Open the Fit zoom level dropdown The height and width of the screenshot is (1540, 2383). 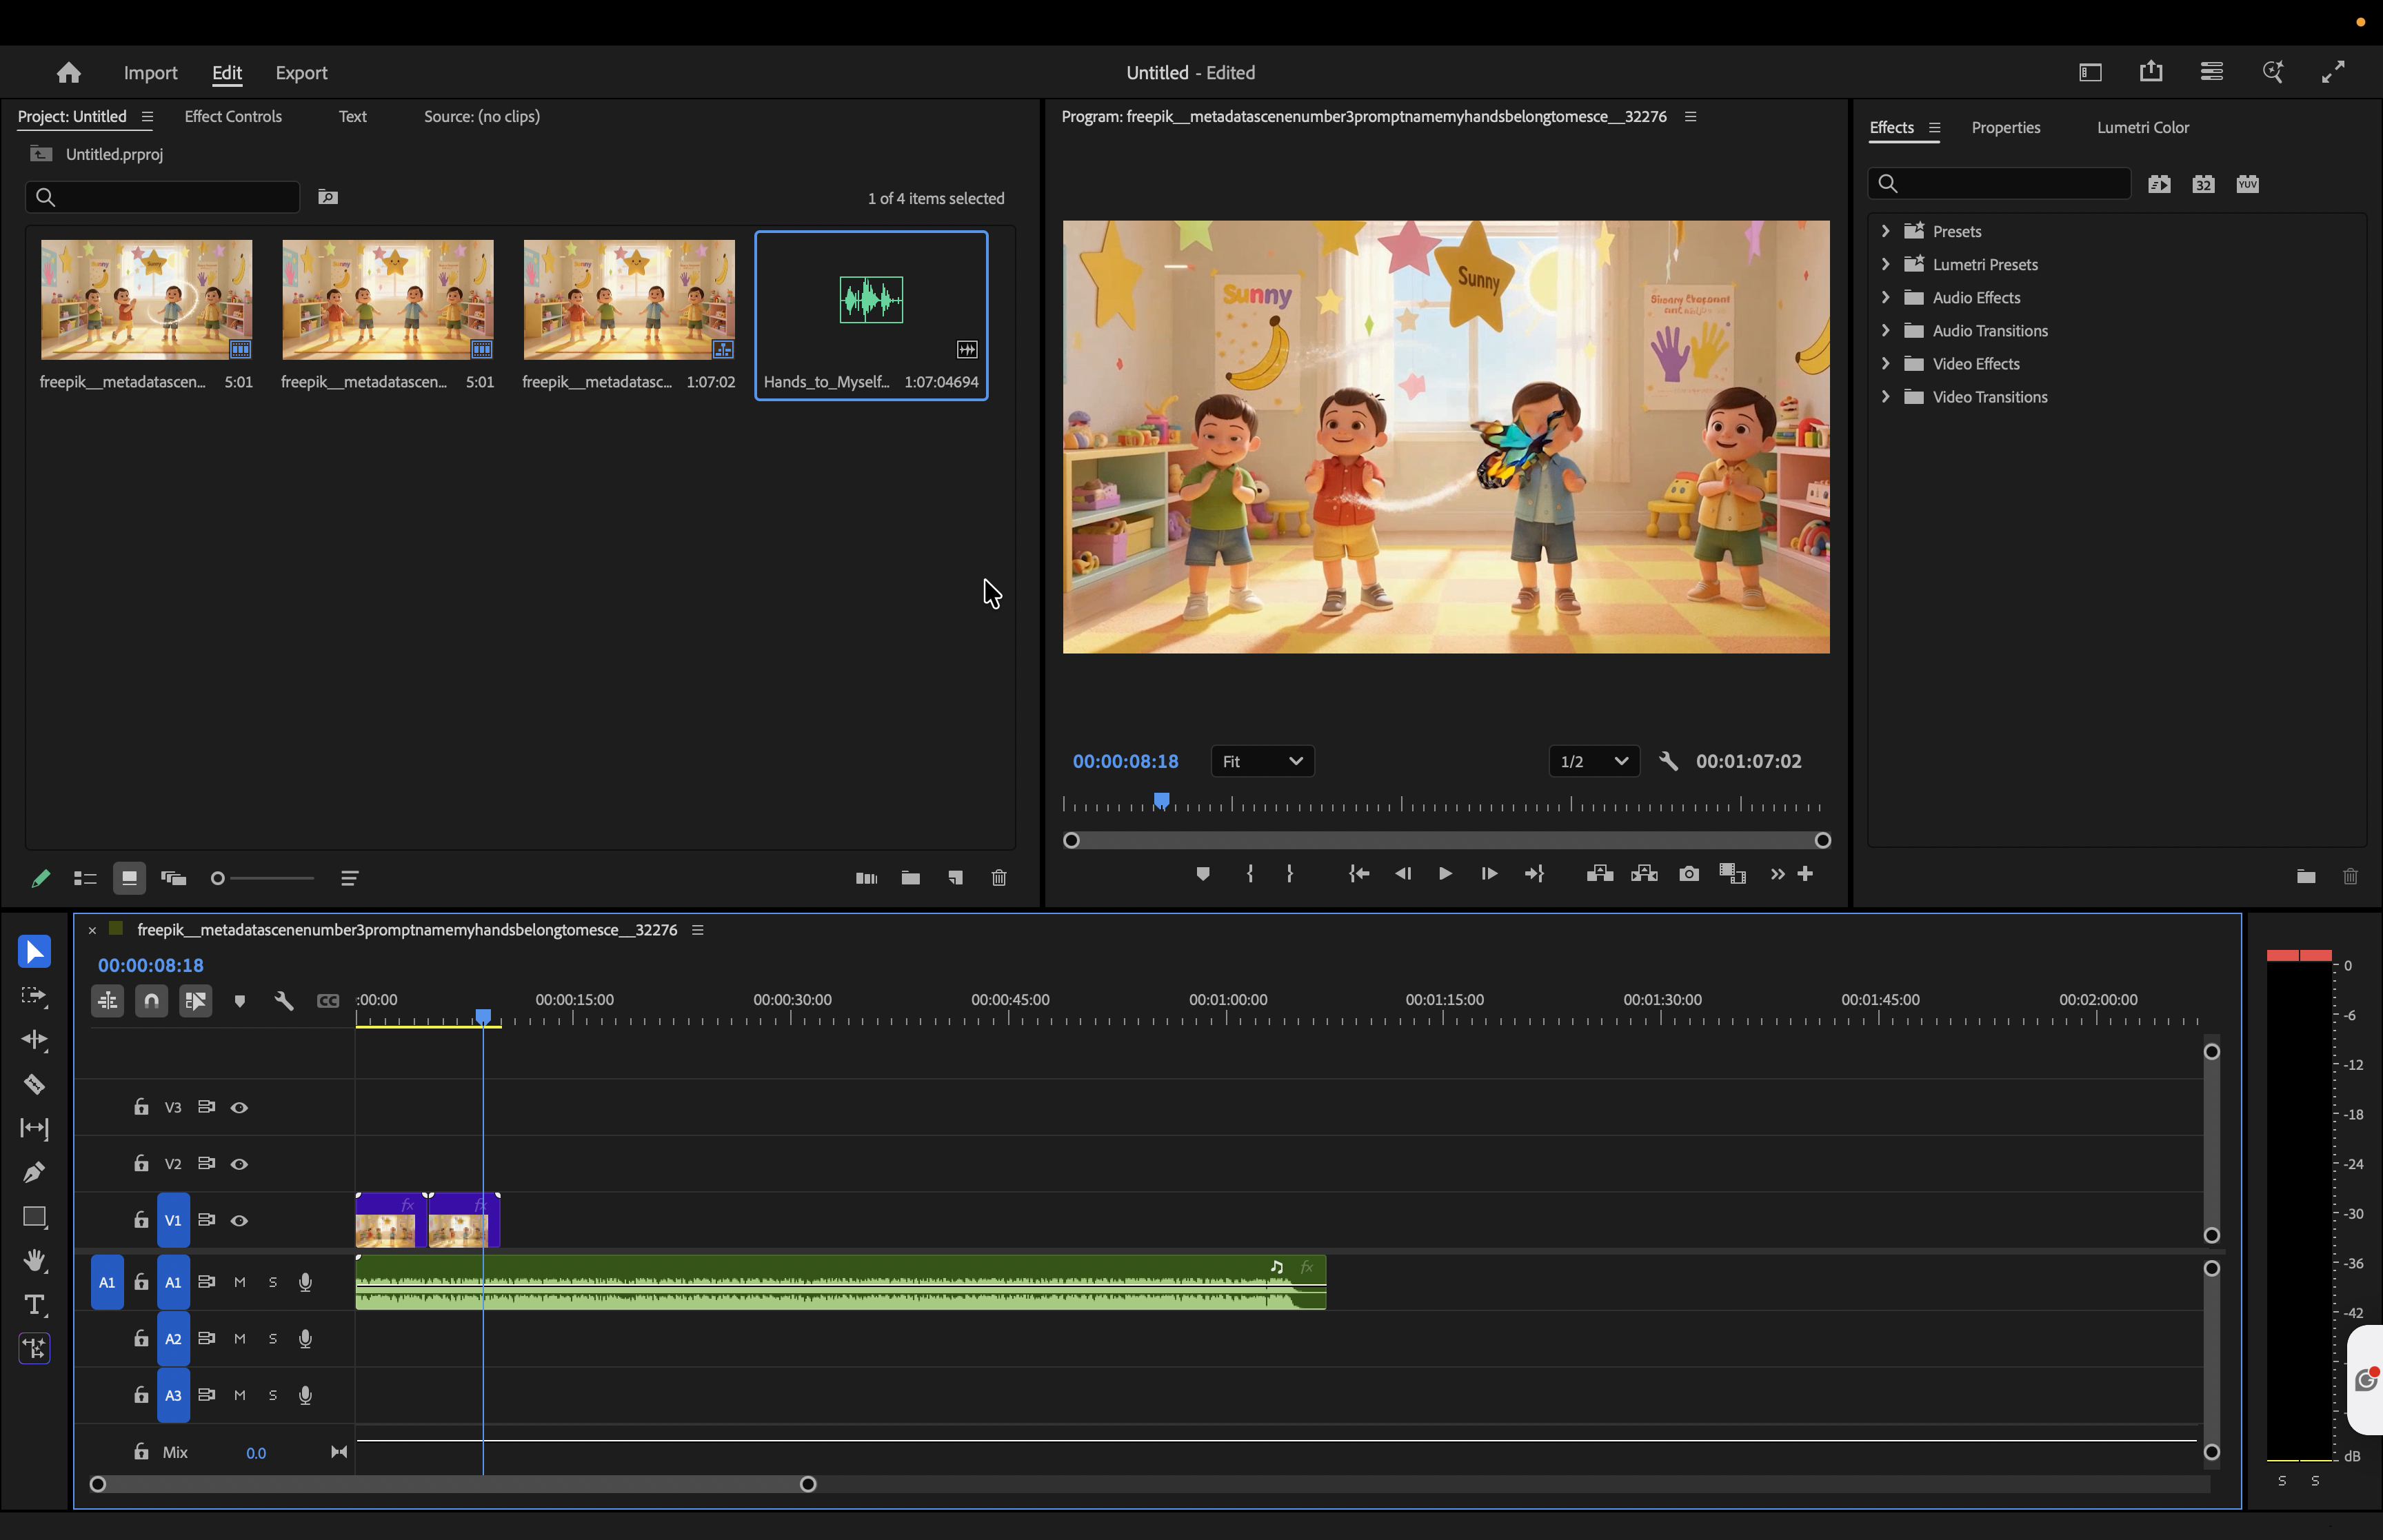click(x=1262, y=761)
